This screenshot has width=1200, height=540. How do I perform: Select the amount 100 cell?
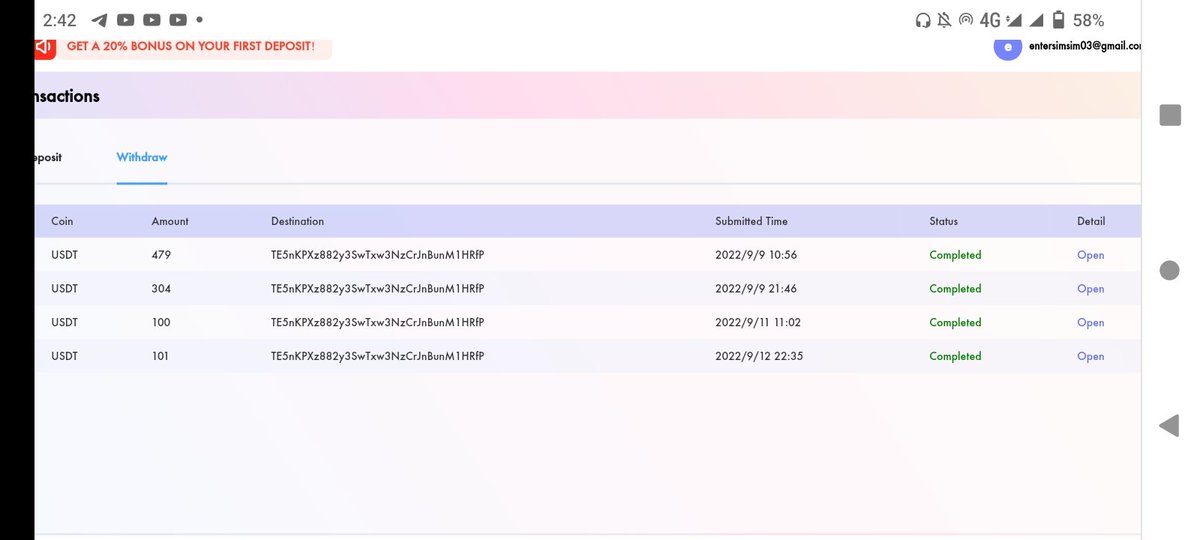161,323
